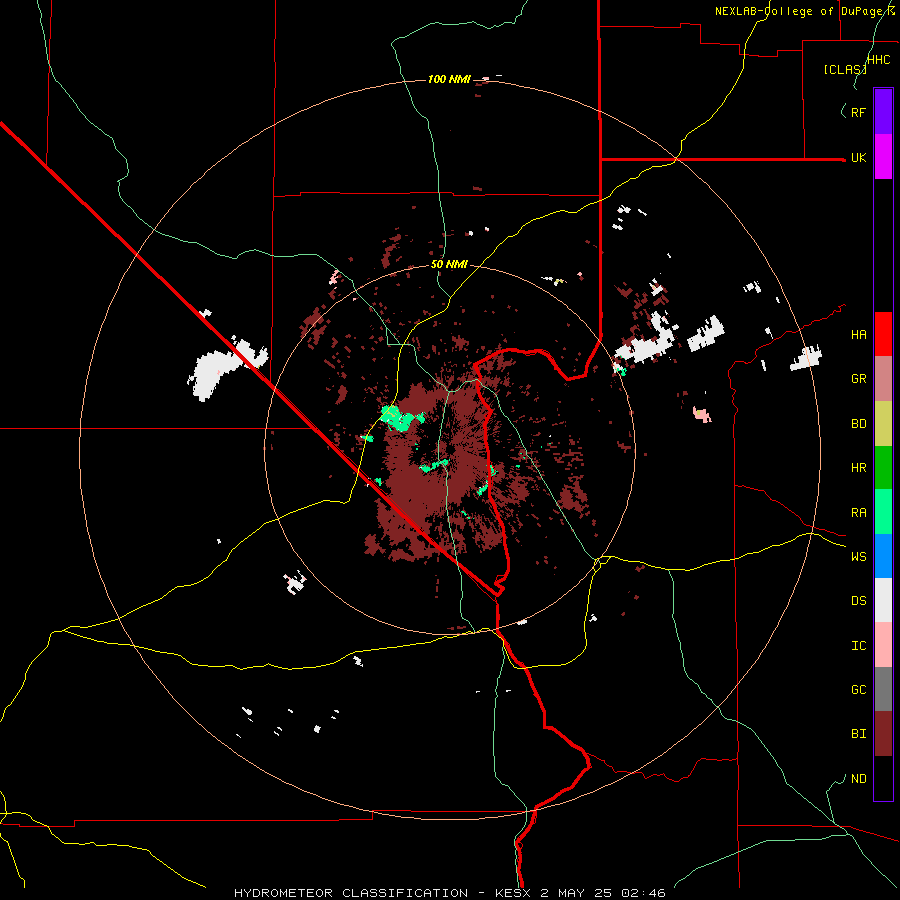The height and width of the screenshot is (900, 900).
Task: Click the IC light pink legend swatch
Action: click(x=883, y=645)
